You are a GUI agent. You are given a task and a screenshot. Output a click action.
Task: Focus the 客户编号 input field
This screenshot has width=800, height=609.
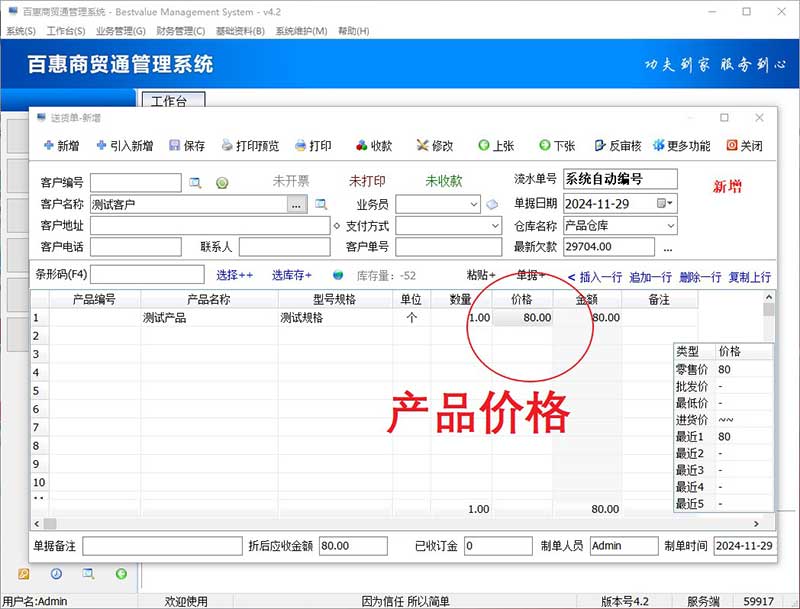point(136,183)
